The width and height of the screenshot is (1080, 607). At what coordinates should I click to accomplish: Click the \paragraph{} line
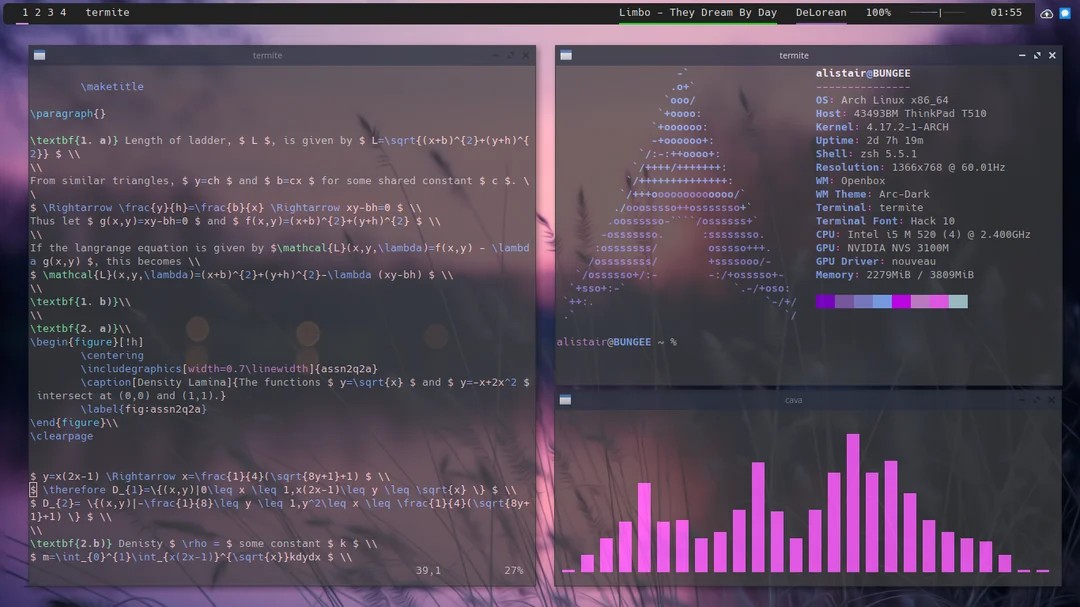tap(68, 114)
